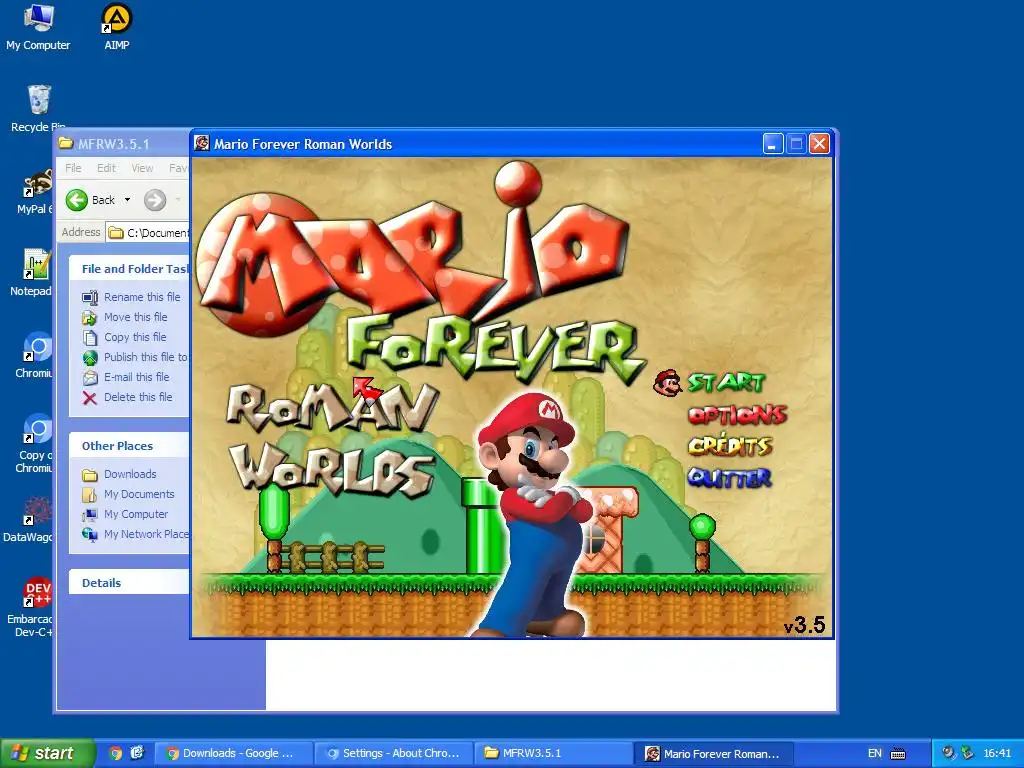Select START in the Mario game menu
The width and height of the screenshot is (1024, 768).
[726, 382]
